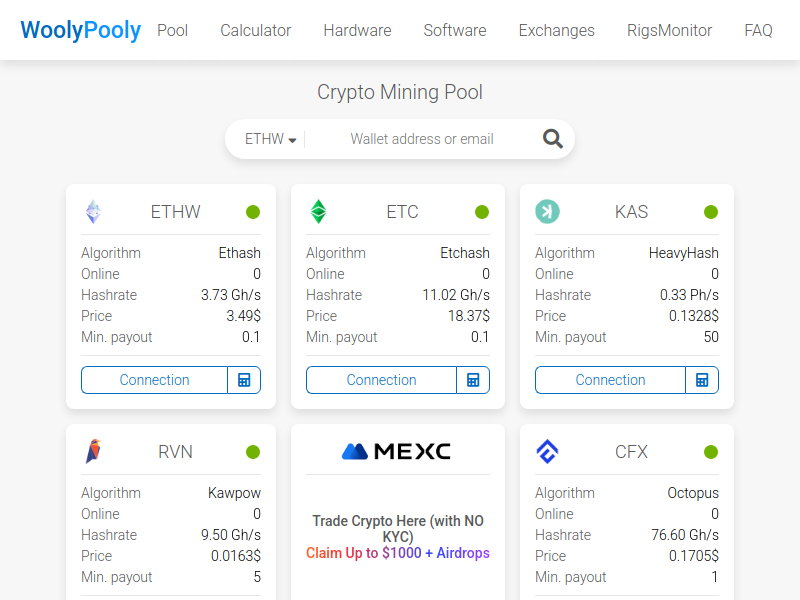Click the CFX Conflux logo icon
Image resolution: width=800 pixels, height=600 pixels.
click(x=547, y=452)
